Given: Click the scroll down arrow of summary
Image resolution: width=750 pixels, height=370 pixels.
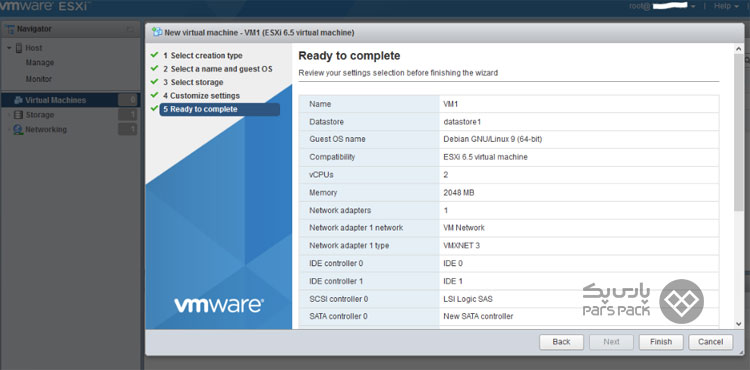Looking at the screenshot, I should pyautogui.click(x=739, y=324).
